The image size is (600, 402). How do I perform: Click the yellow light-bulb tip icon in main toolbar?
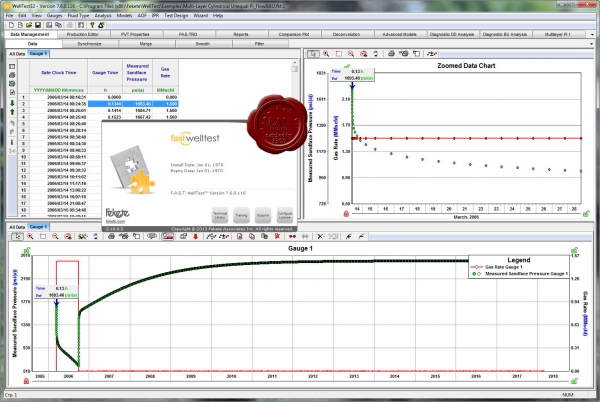point(92,25)
